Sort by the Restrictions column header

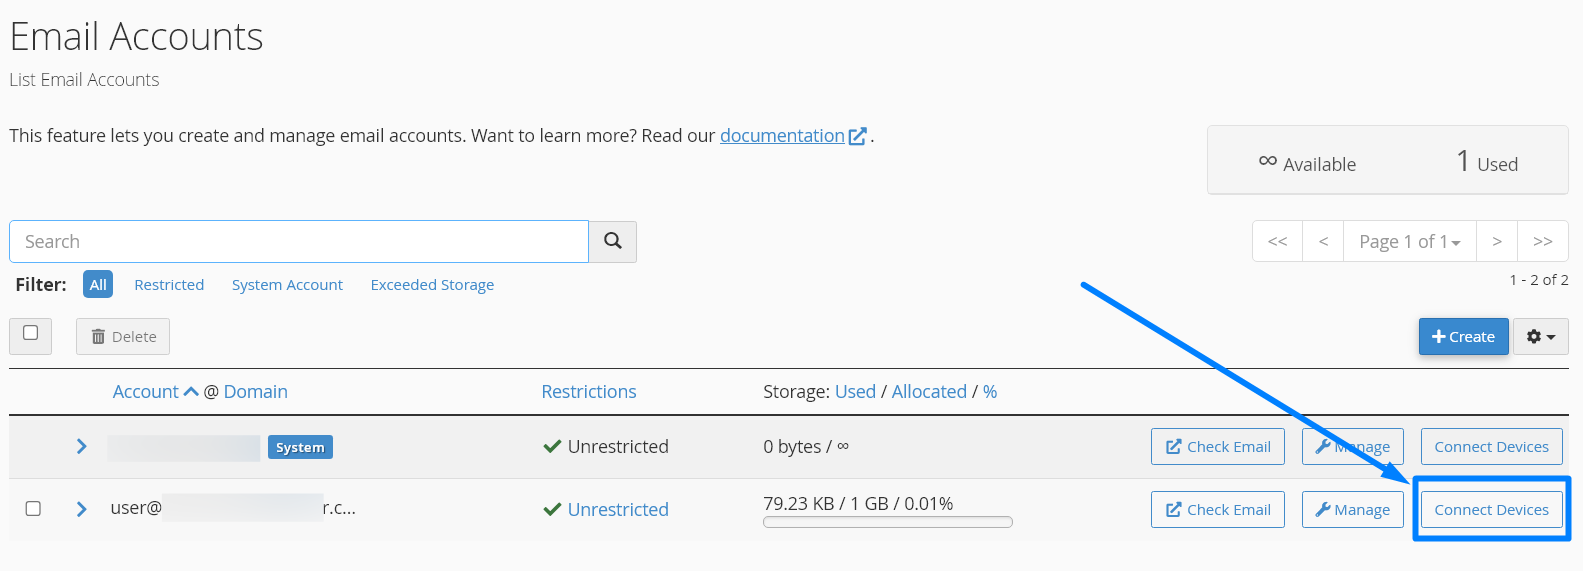click(589, 392)
